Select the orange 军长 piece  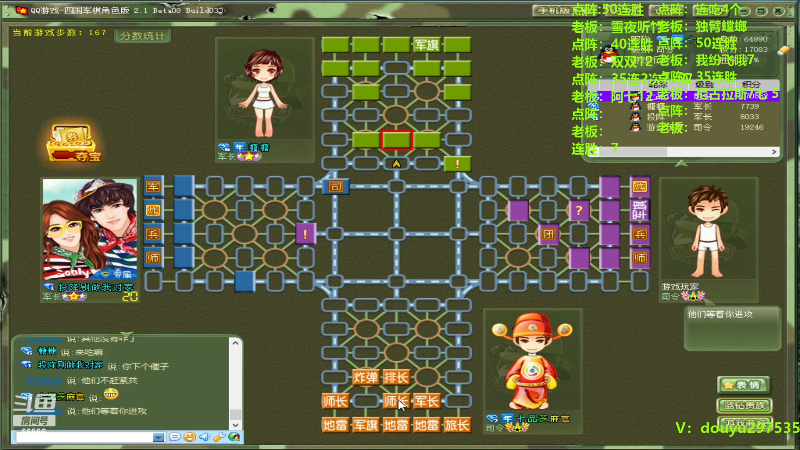click(x=427, y=402)
